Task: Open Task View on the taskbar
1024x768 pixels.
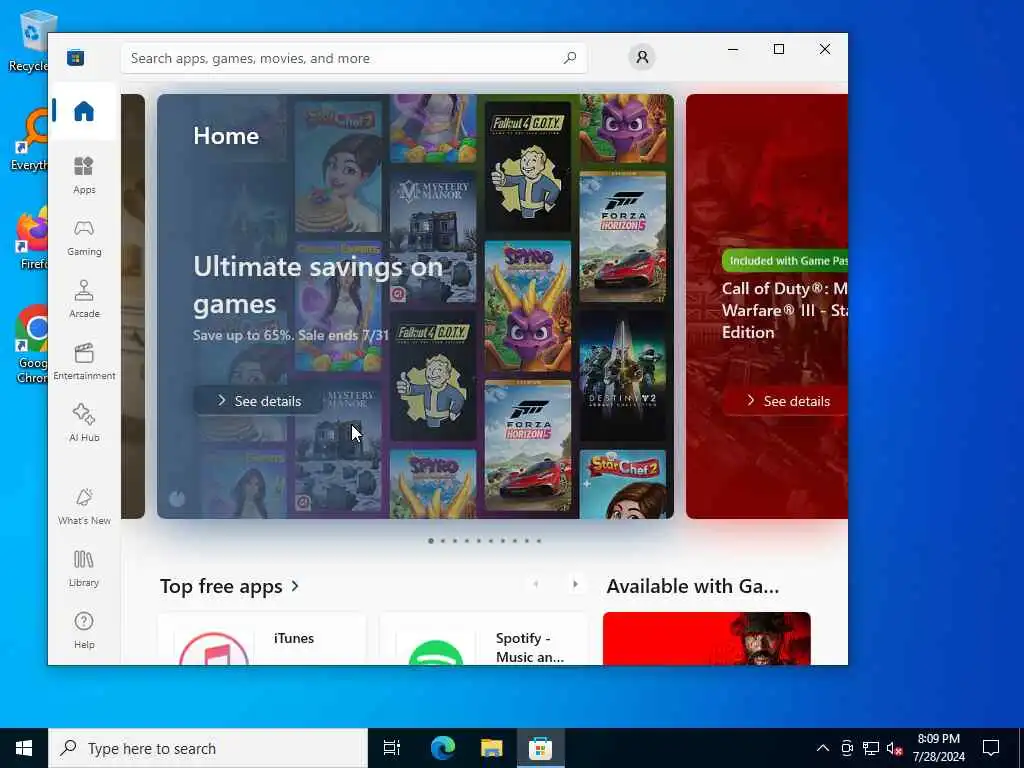Action: coord(392,748)
